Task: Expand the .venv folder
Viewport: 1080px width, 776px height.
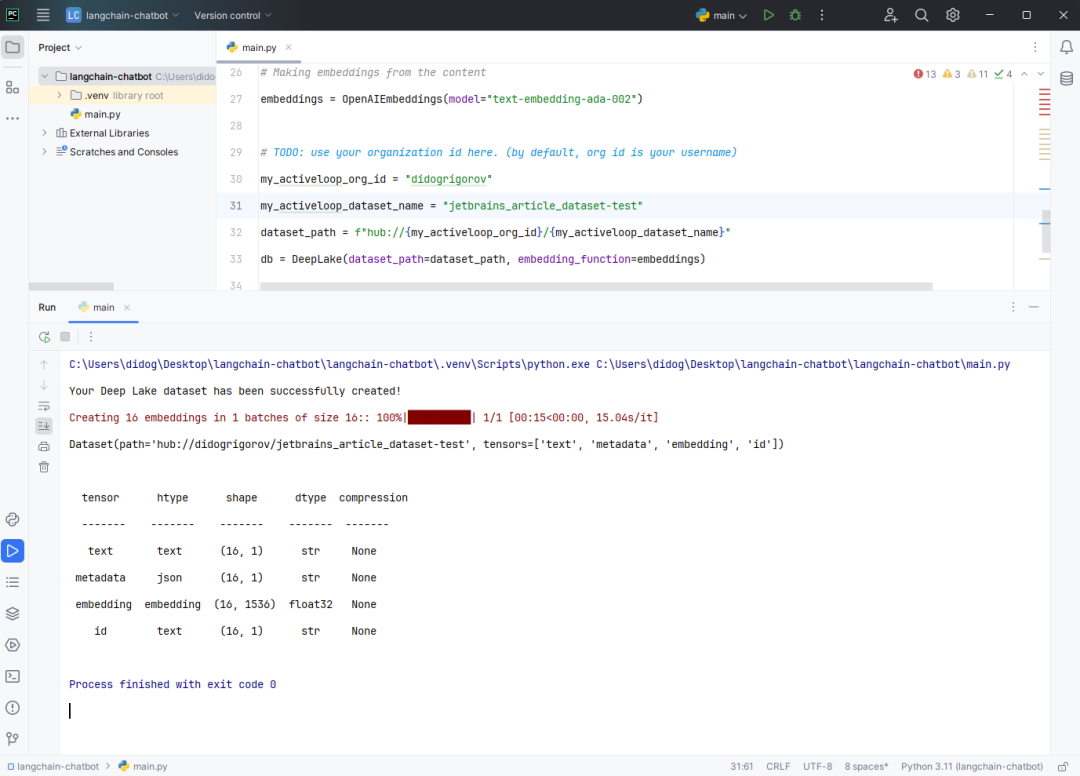Action: coord(59,95)
